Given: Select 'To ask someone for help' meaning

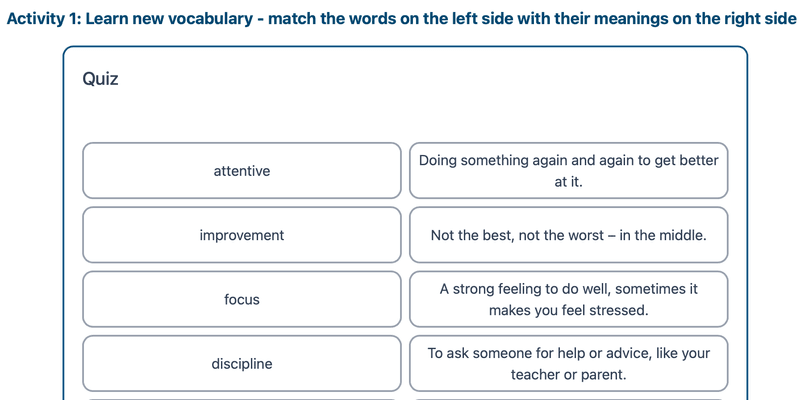Looking at the screenshot, I should [568, 364].
